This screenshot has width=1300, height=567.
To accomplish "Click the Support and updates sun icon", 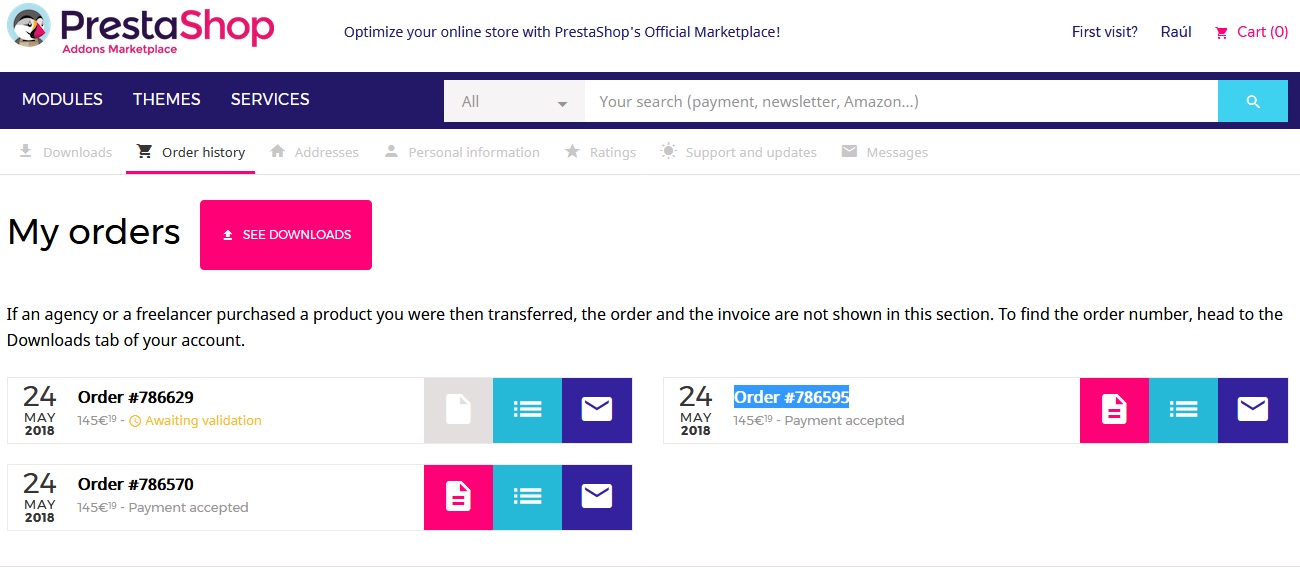I will pyautogui.click(x=668, y=151).
